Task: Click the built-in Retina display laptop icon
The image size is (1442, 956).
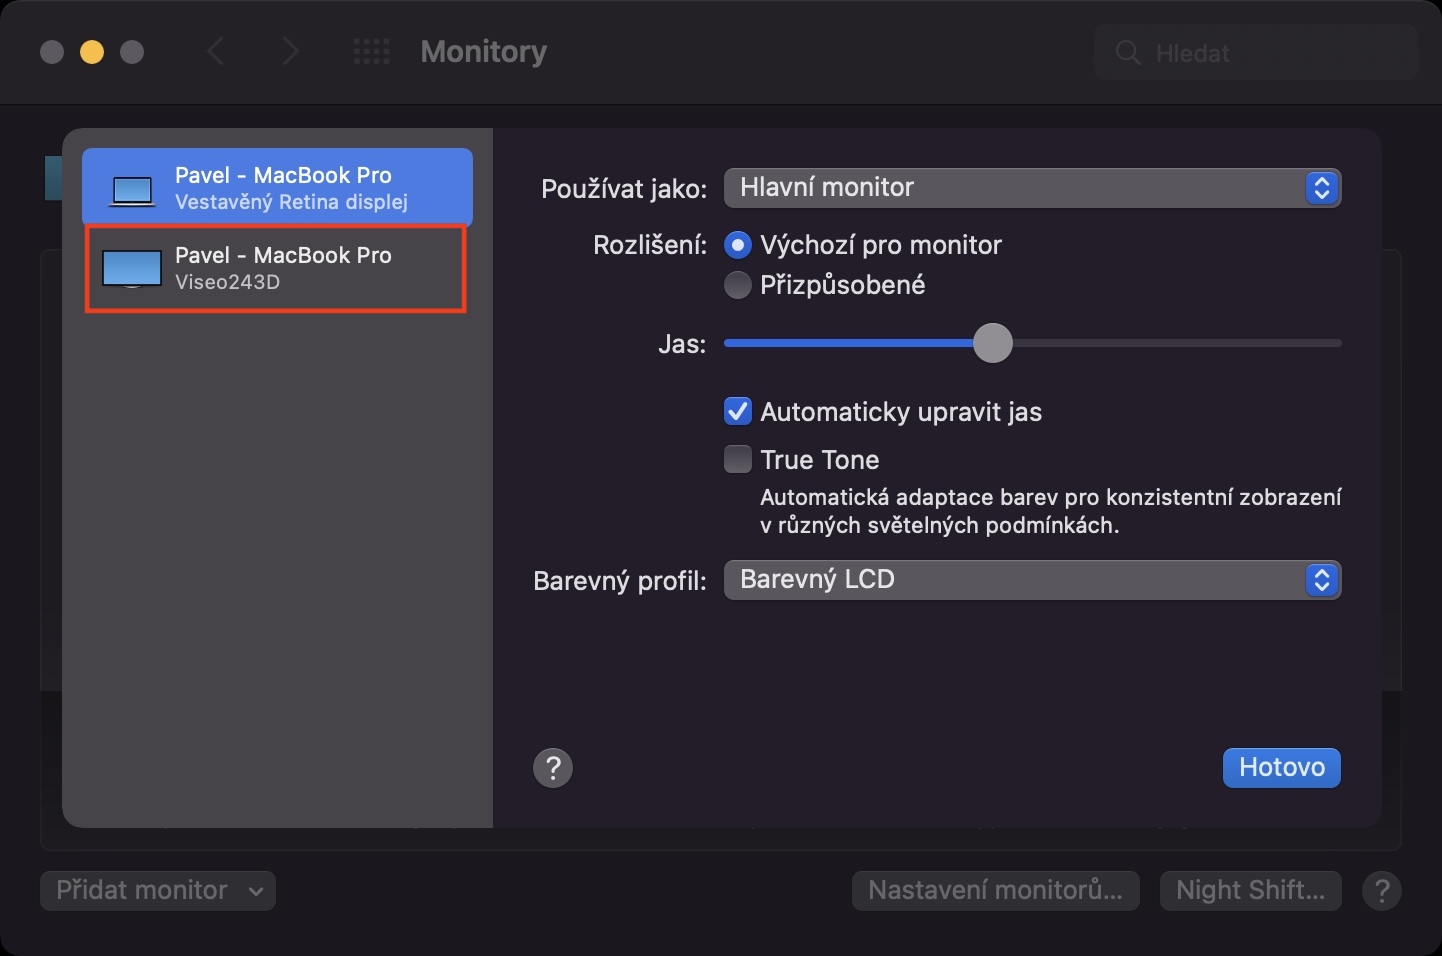Action: point(133,189)
